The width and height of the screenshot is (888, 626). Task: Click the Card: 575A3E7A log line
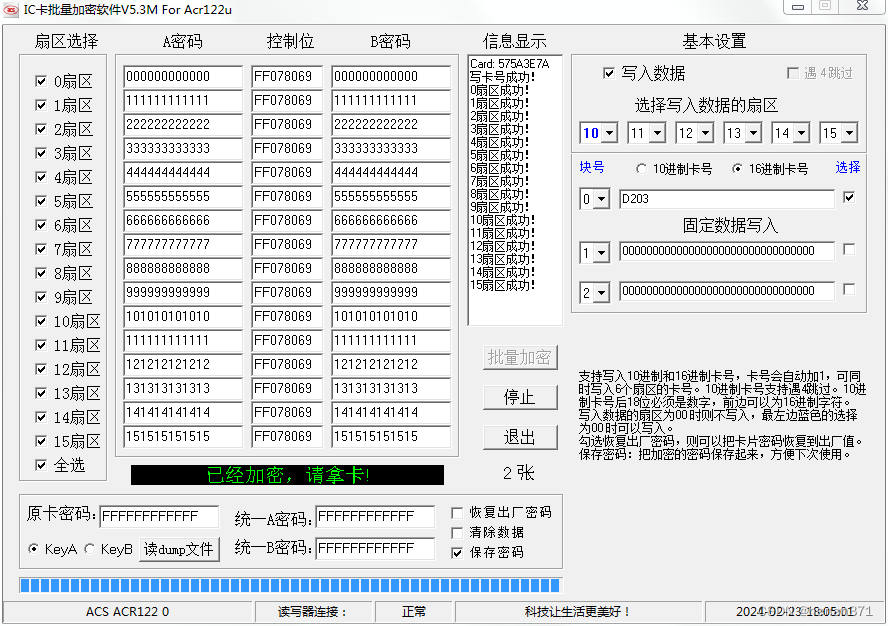tap(510, 64)
